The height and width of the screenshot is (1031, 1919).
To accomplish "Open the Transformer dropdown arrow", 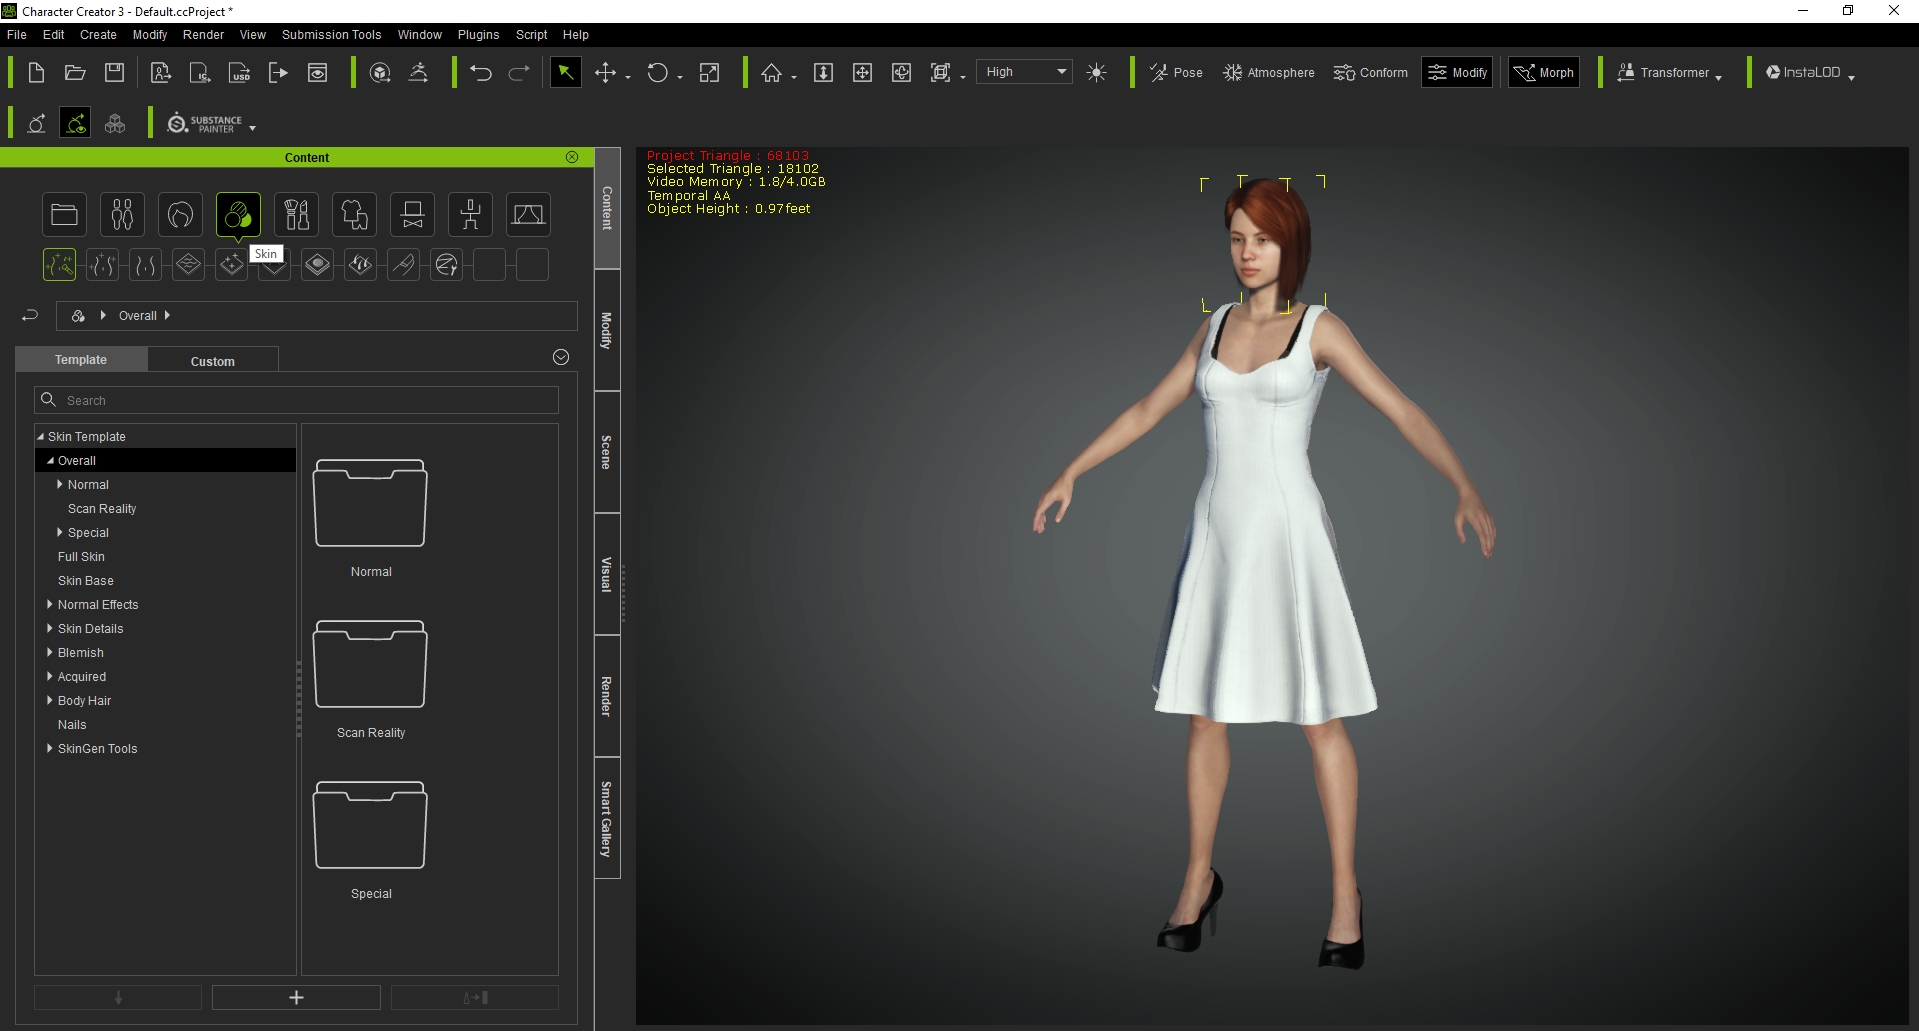I will (1718, 77).
